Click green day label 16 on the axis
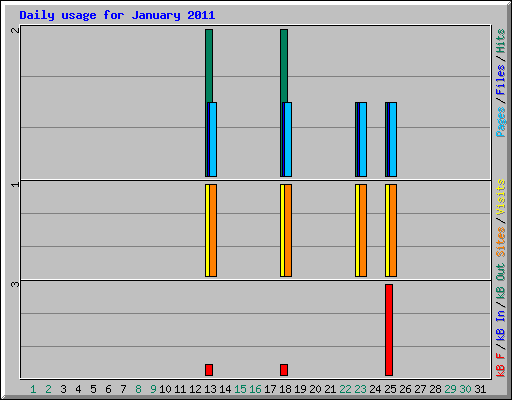Screen dimensions: 512x400 [255, 389]
